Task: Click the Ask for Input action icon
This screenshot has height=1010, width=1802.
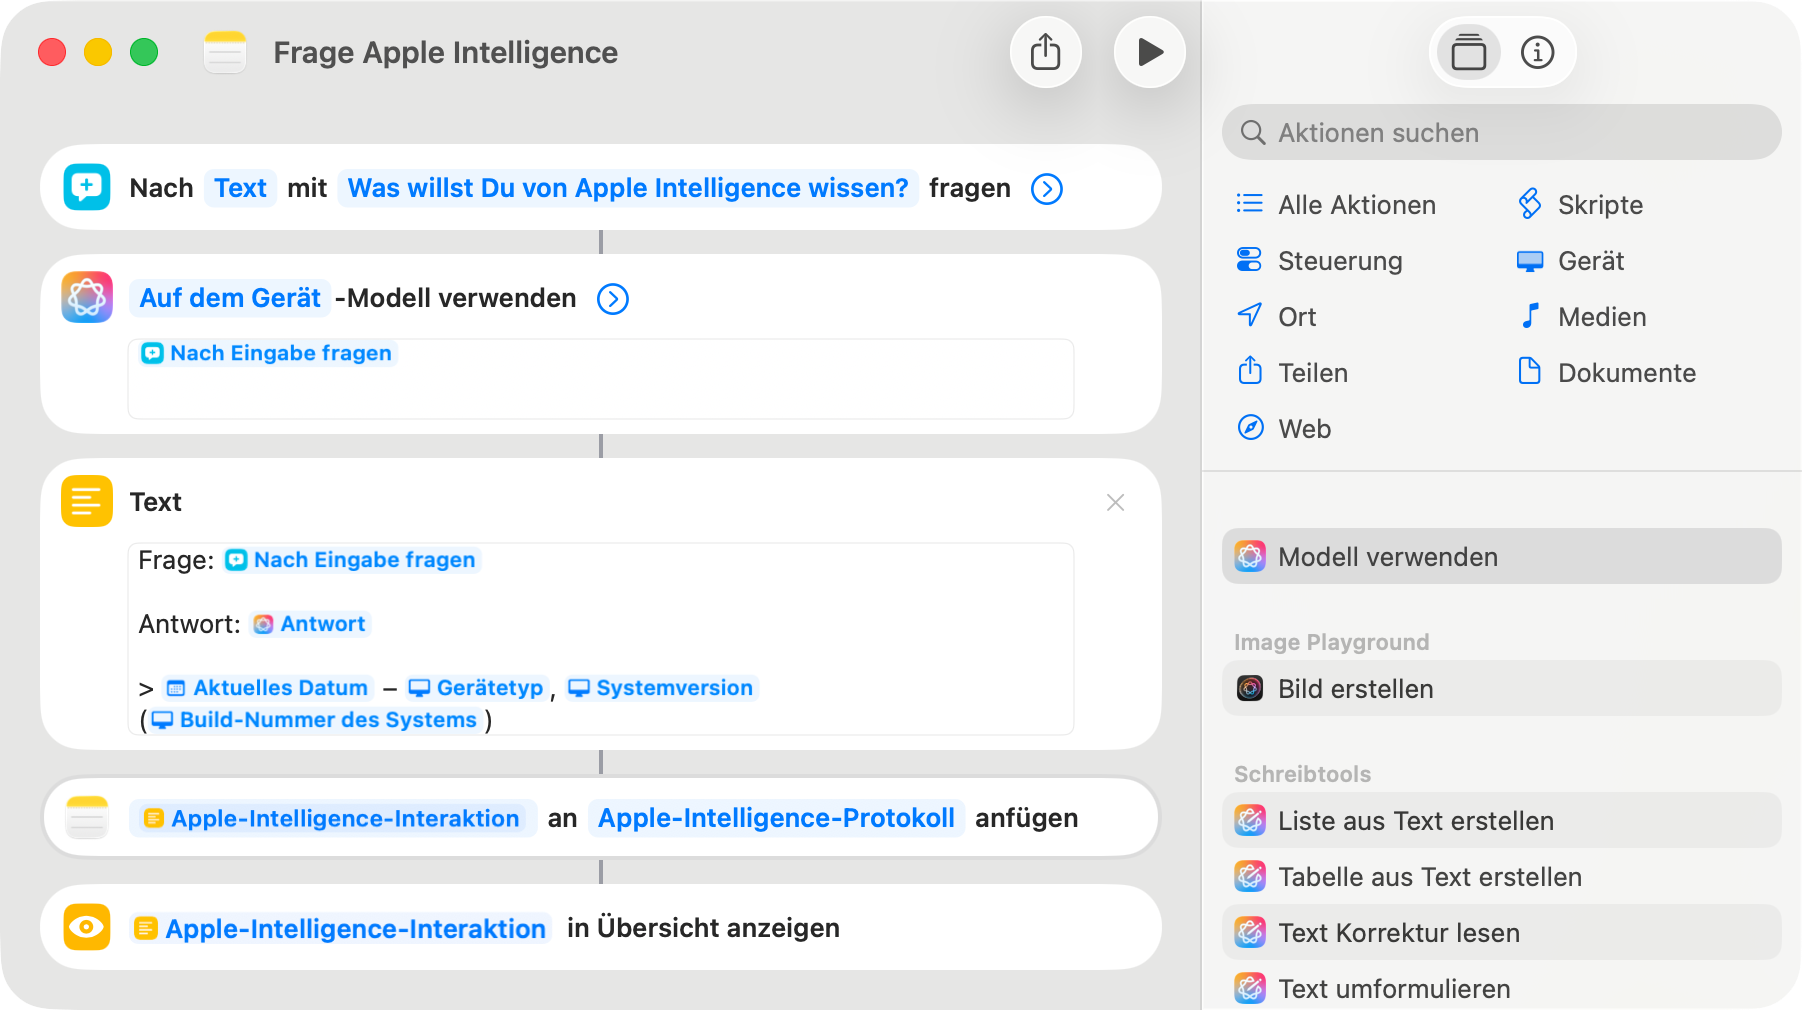Action: [x=87, y=187]
